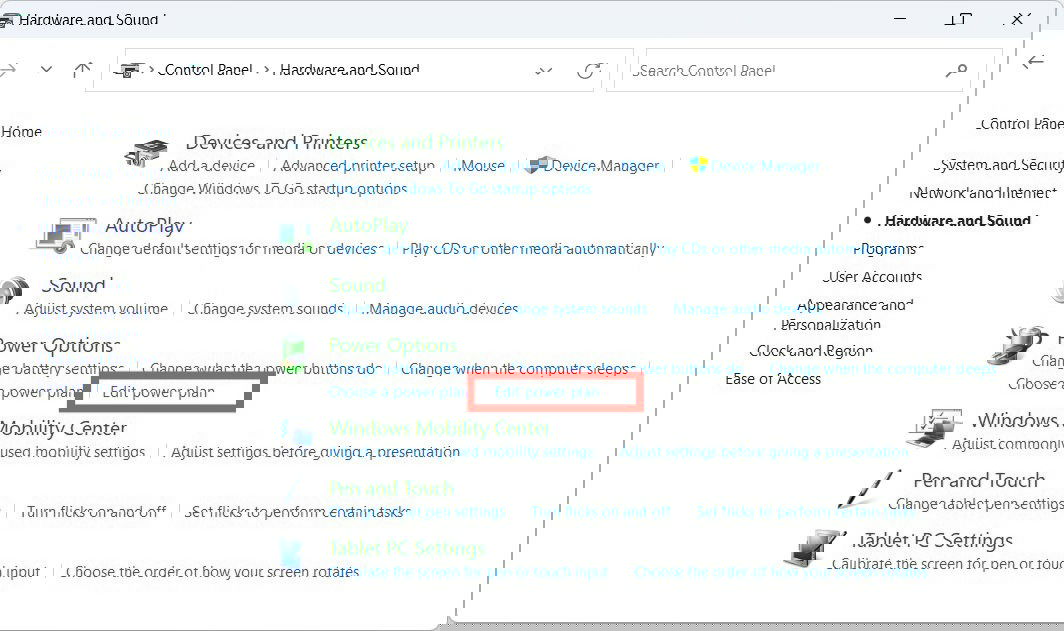Open Network and Internet in the sidebar
1064x631 pixels.
(983, 193)
